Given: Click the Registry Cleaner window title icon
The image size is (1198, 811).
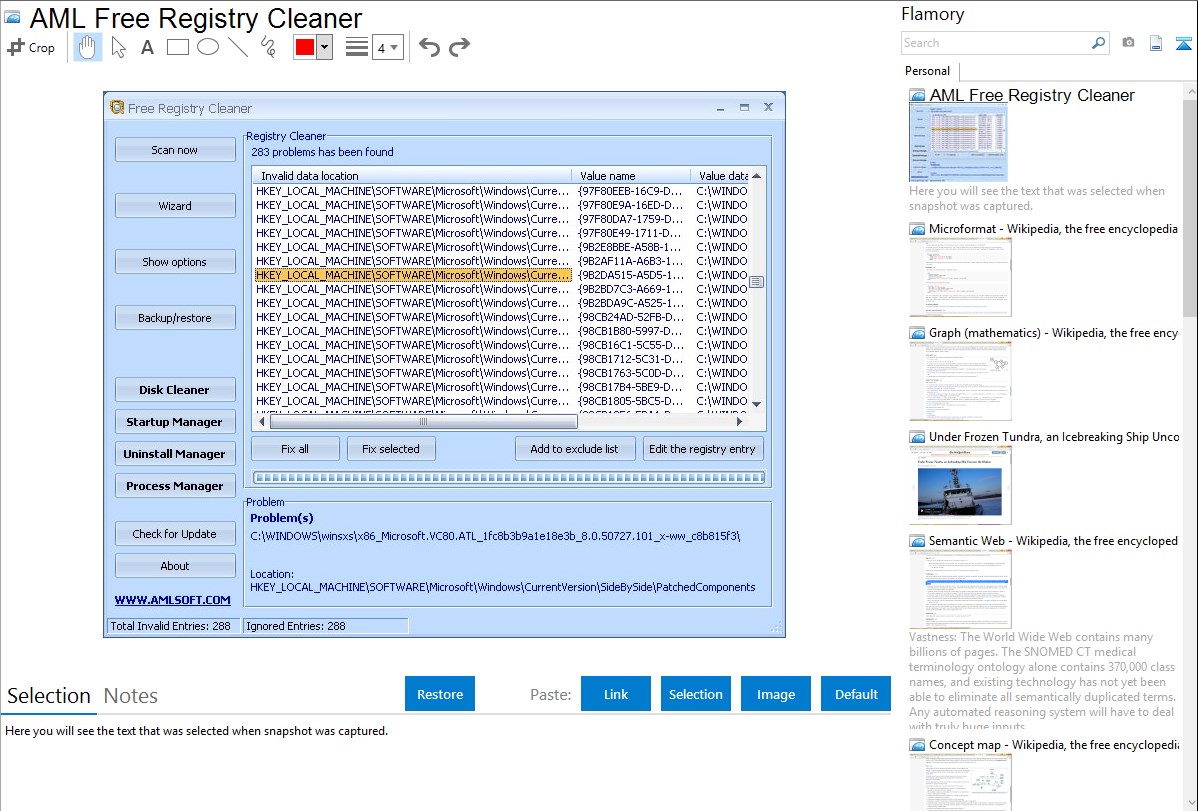Looking at the screenshot, I should 117,107.
